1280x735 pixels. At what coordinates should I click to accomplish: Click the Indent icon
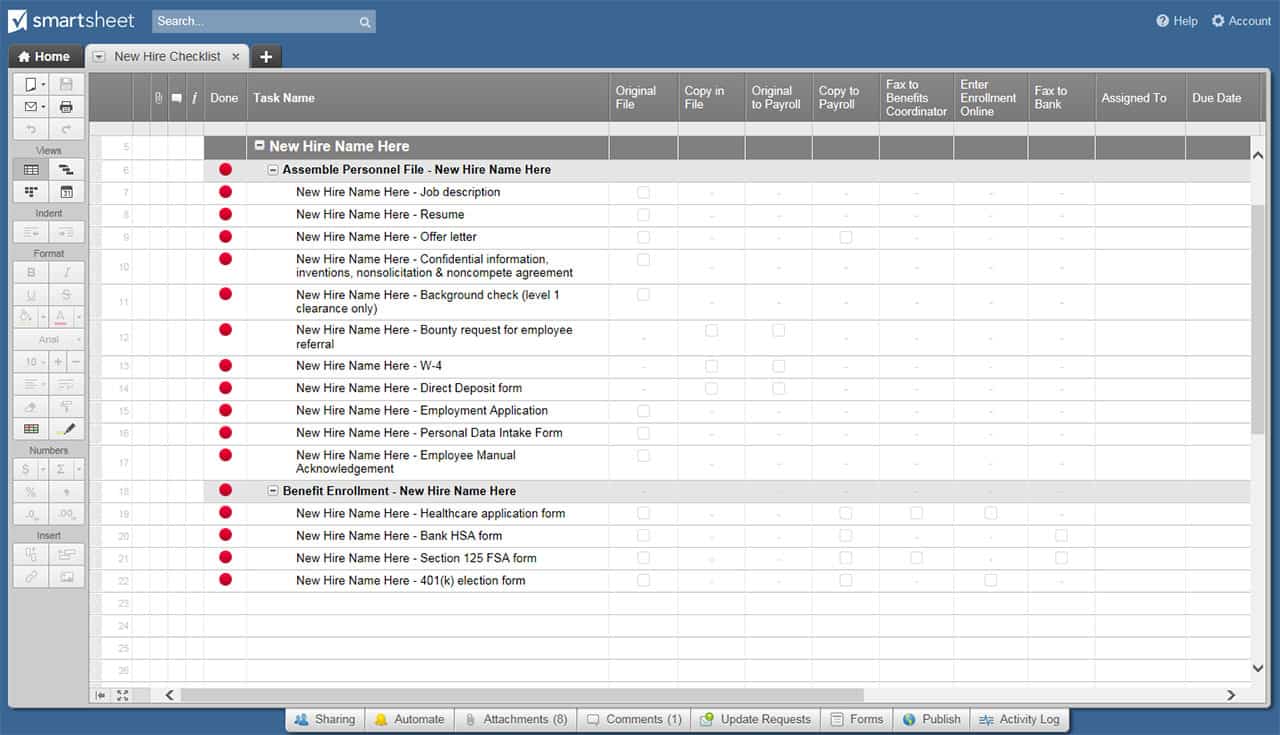(66, 232)
